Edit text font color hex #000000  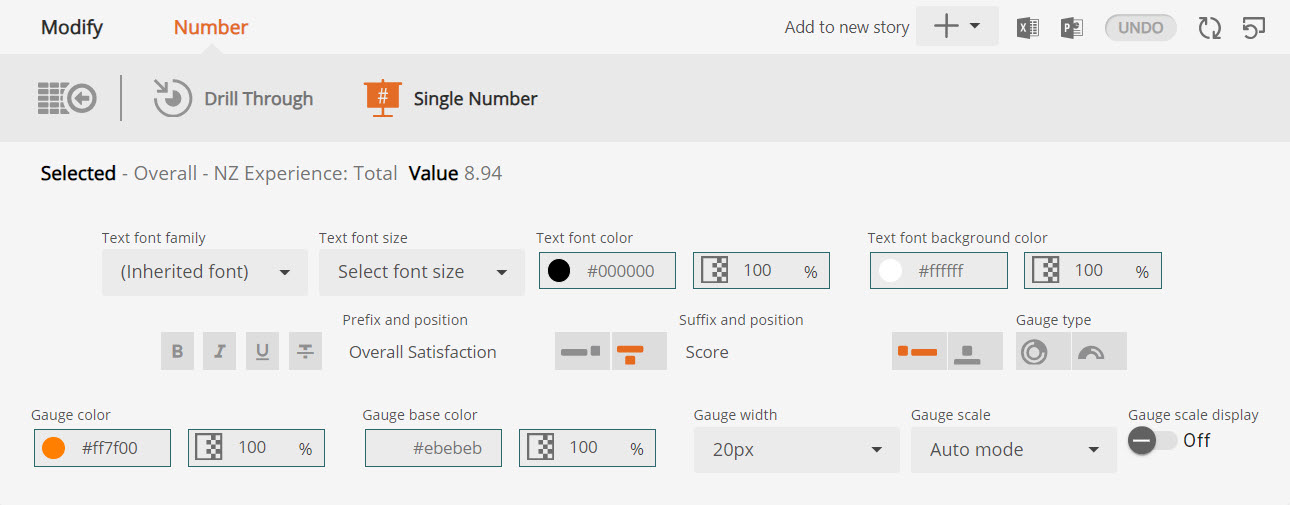click(620, 271)
